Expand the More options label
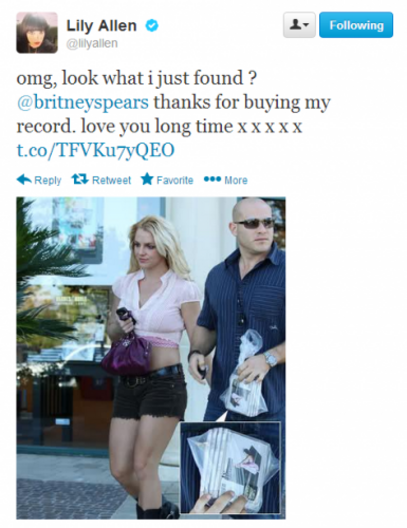Image resolution: width=407 pixels, height=528 pixels. (x=236, y=180)
